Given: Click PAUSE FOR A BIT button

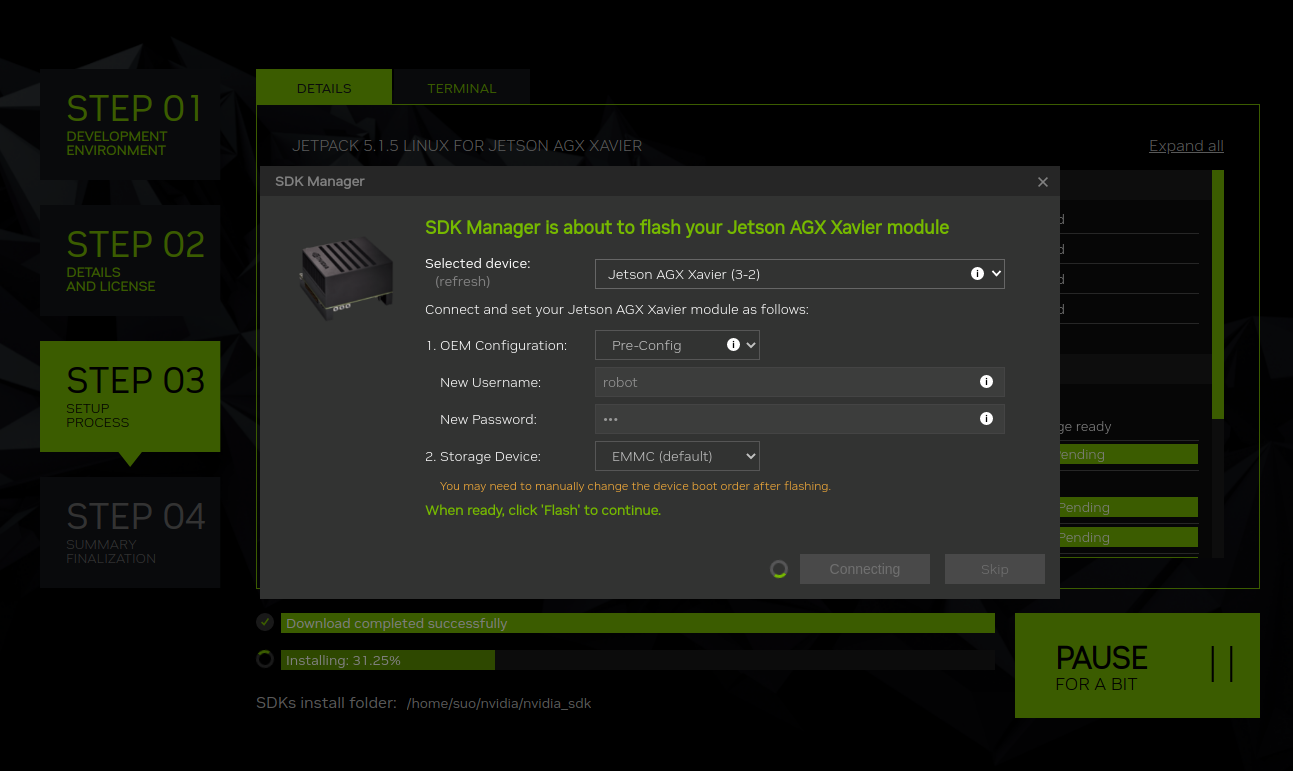Looking at the screenshot, I should pyautogui.click(x=1137, y=665).
